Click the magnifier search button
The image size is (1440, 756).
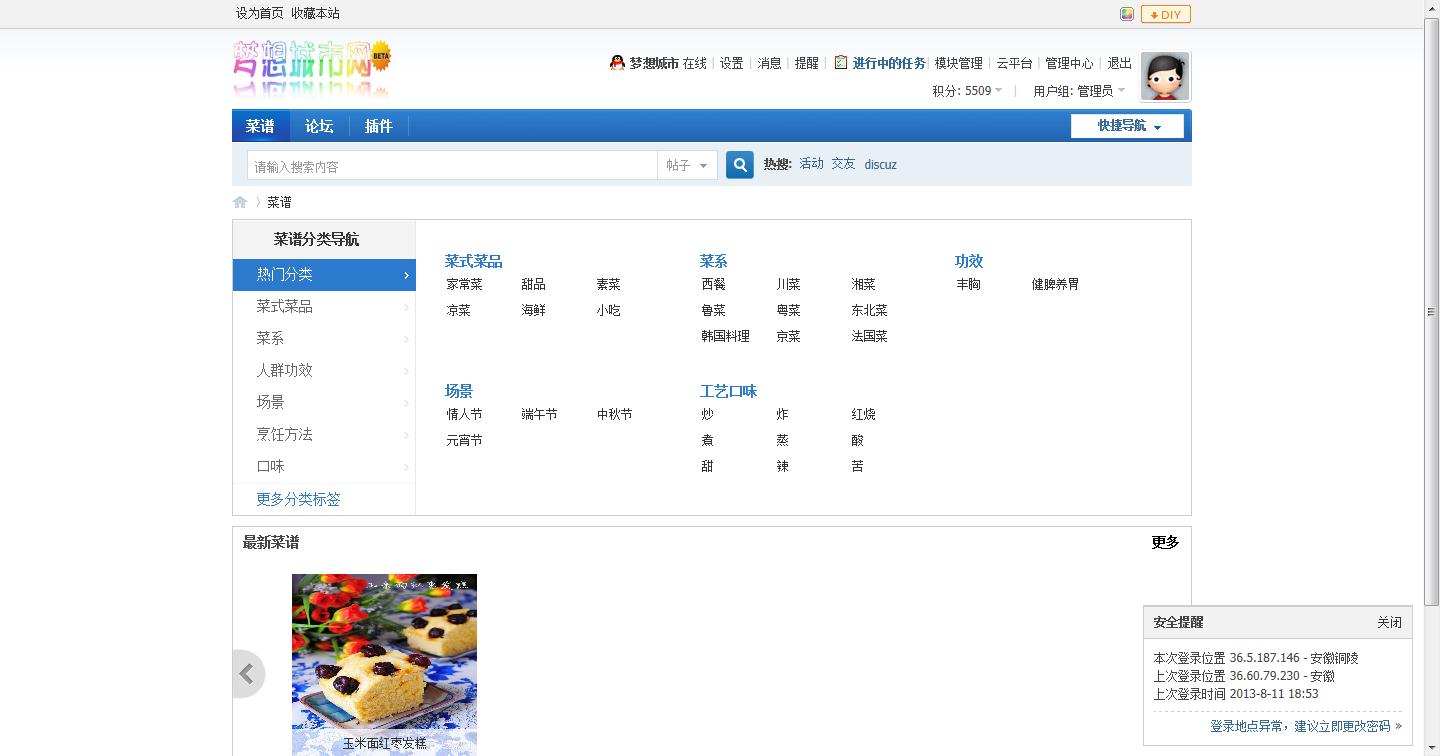(739, 165)
